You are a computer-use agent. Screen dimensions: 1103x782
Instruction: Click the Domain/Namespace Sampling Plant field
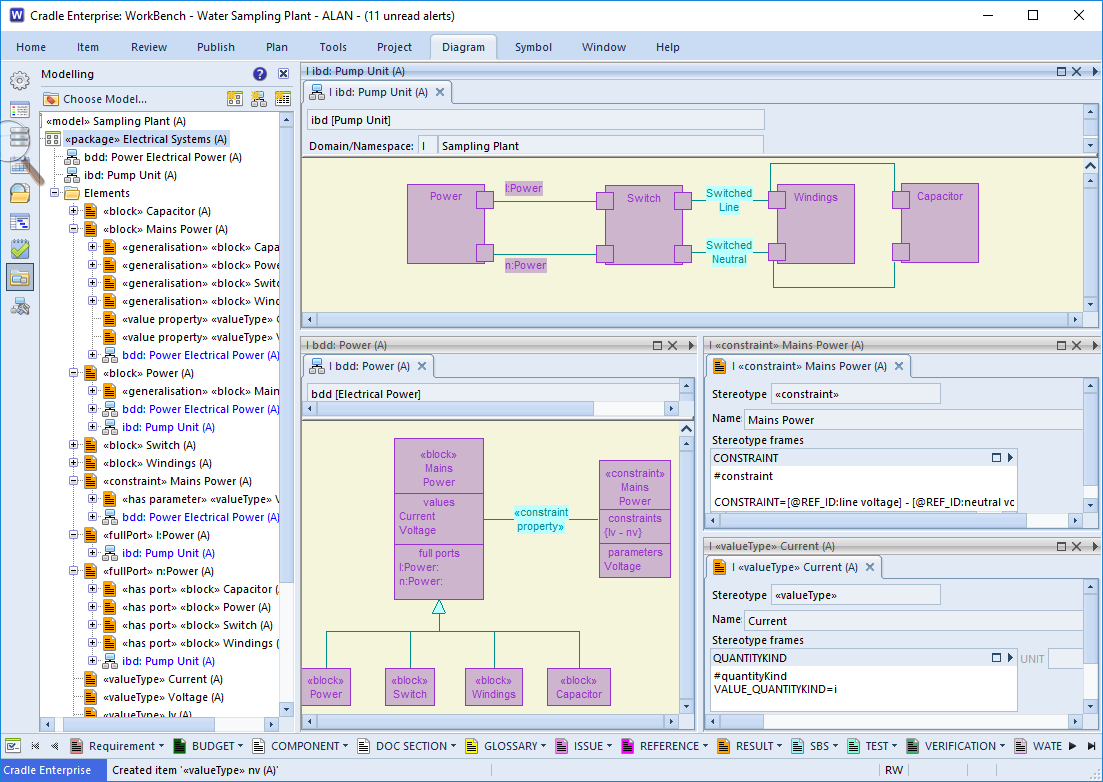pyautogui.click(x=600, y=146)
